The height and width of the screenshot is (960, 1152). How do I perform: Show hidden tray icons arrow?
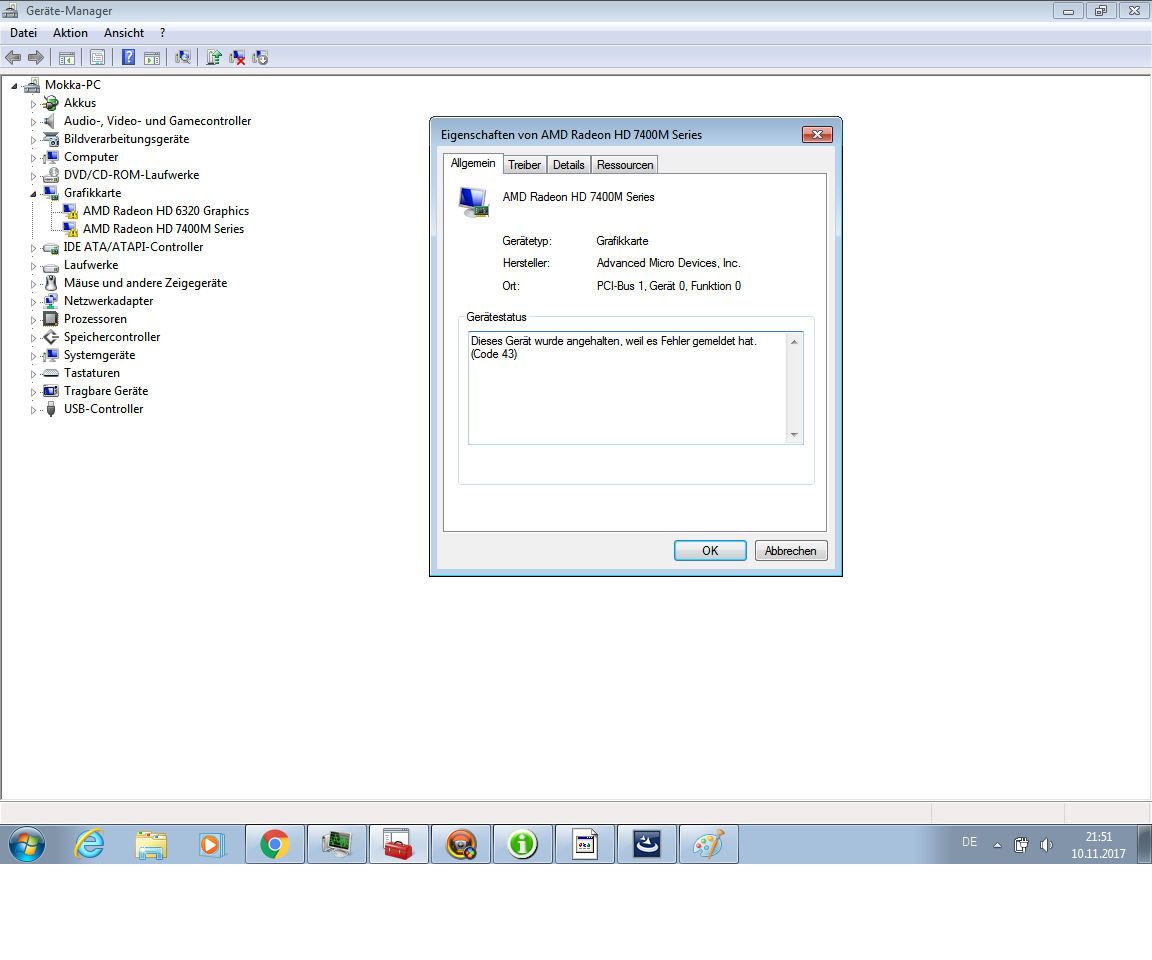997,845
